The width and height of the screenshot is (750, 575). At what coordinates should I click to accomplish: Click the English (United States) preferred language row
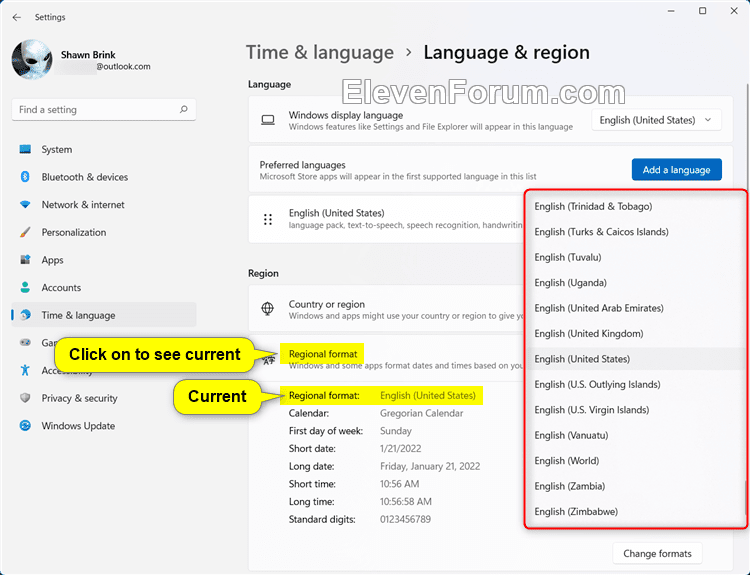click(386, 219)
